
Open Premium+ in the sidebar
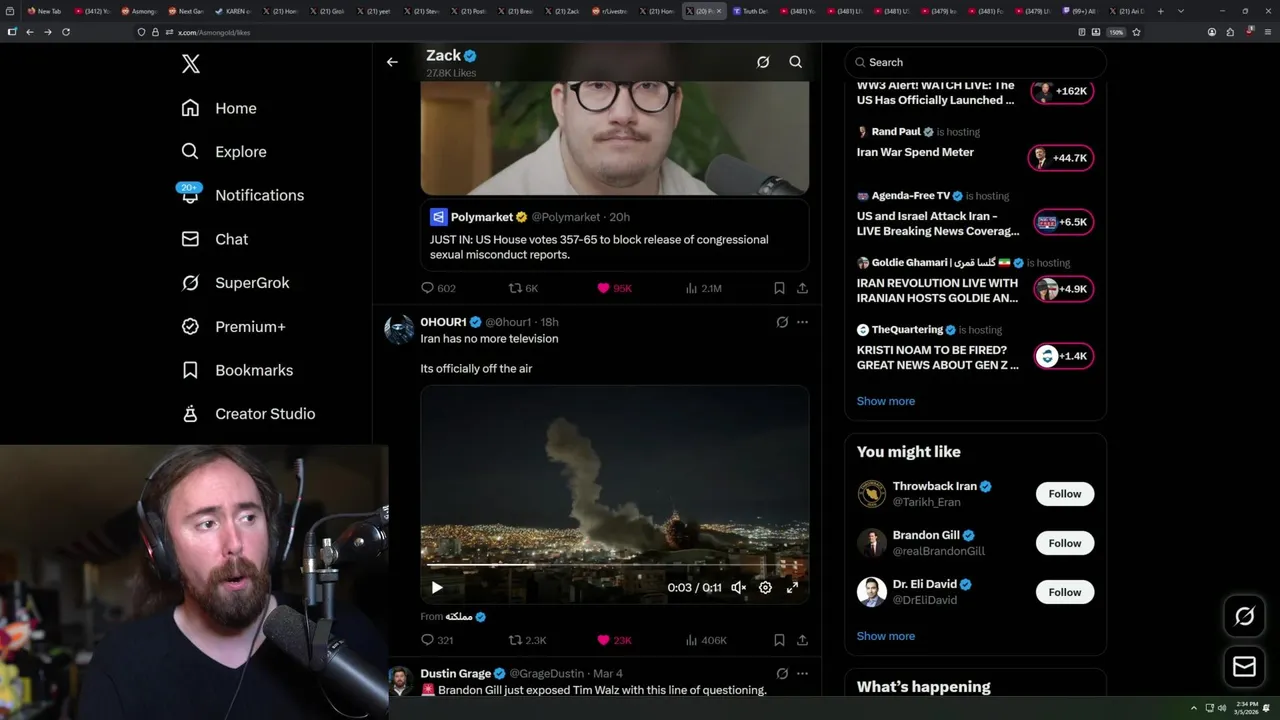(x=233, y=326)
